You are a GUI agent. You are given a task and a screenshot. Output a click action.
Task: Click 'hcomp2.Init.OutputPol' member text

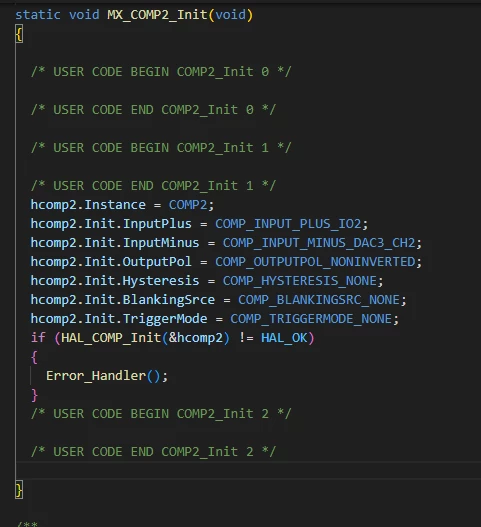[x=111, y=261]
